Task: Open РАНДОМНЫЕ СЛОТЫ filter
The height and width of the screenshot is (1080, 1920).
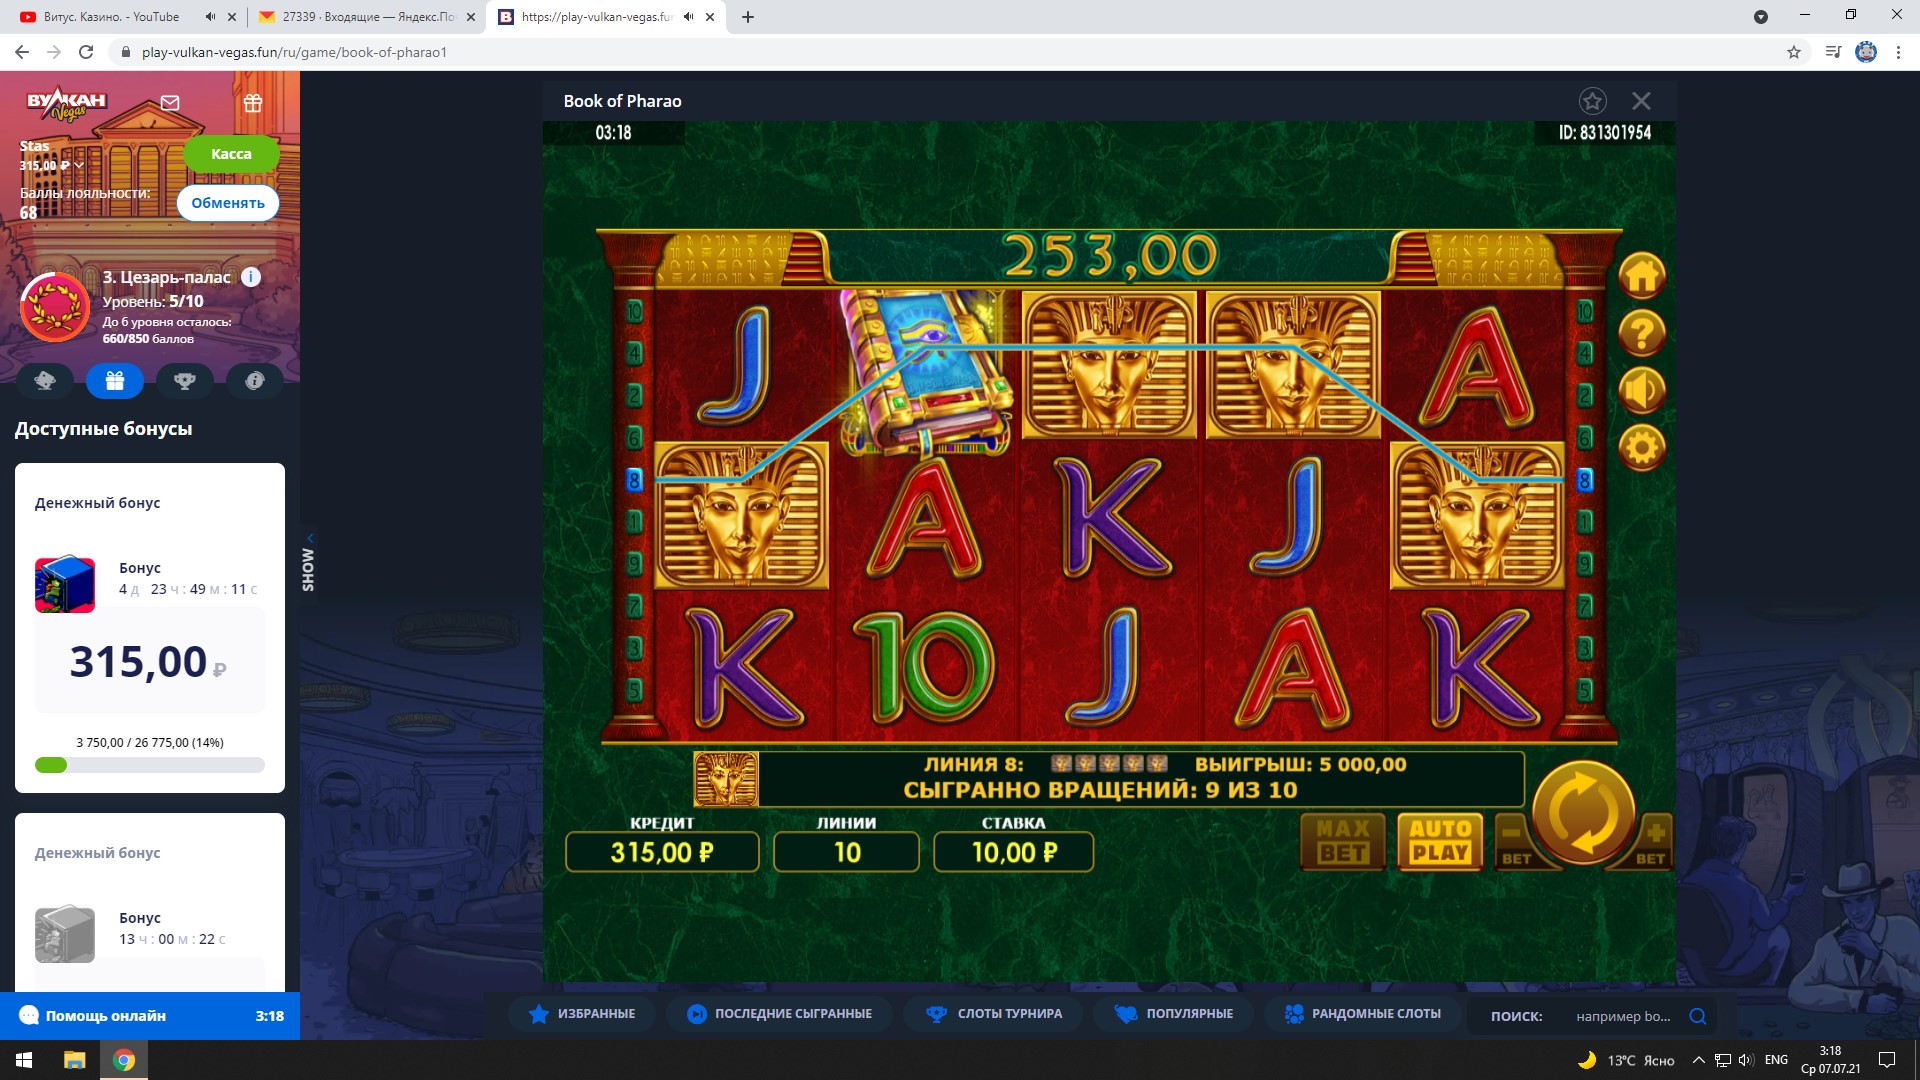Action: (1362, 1014)
